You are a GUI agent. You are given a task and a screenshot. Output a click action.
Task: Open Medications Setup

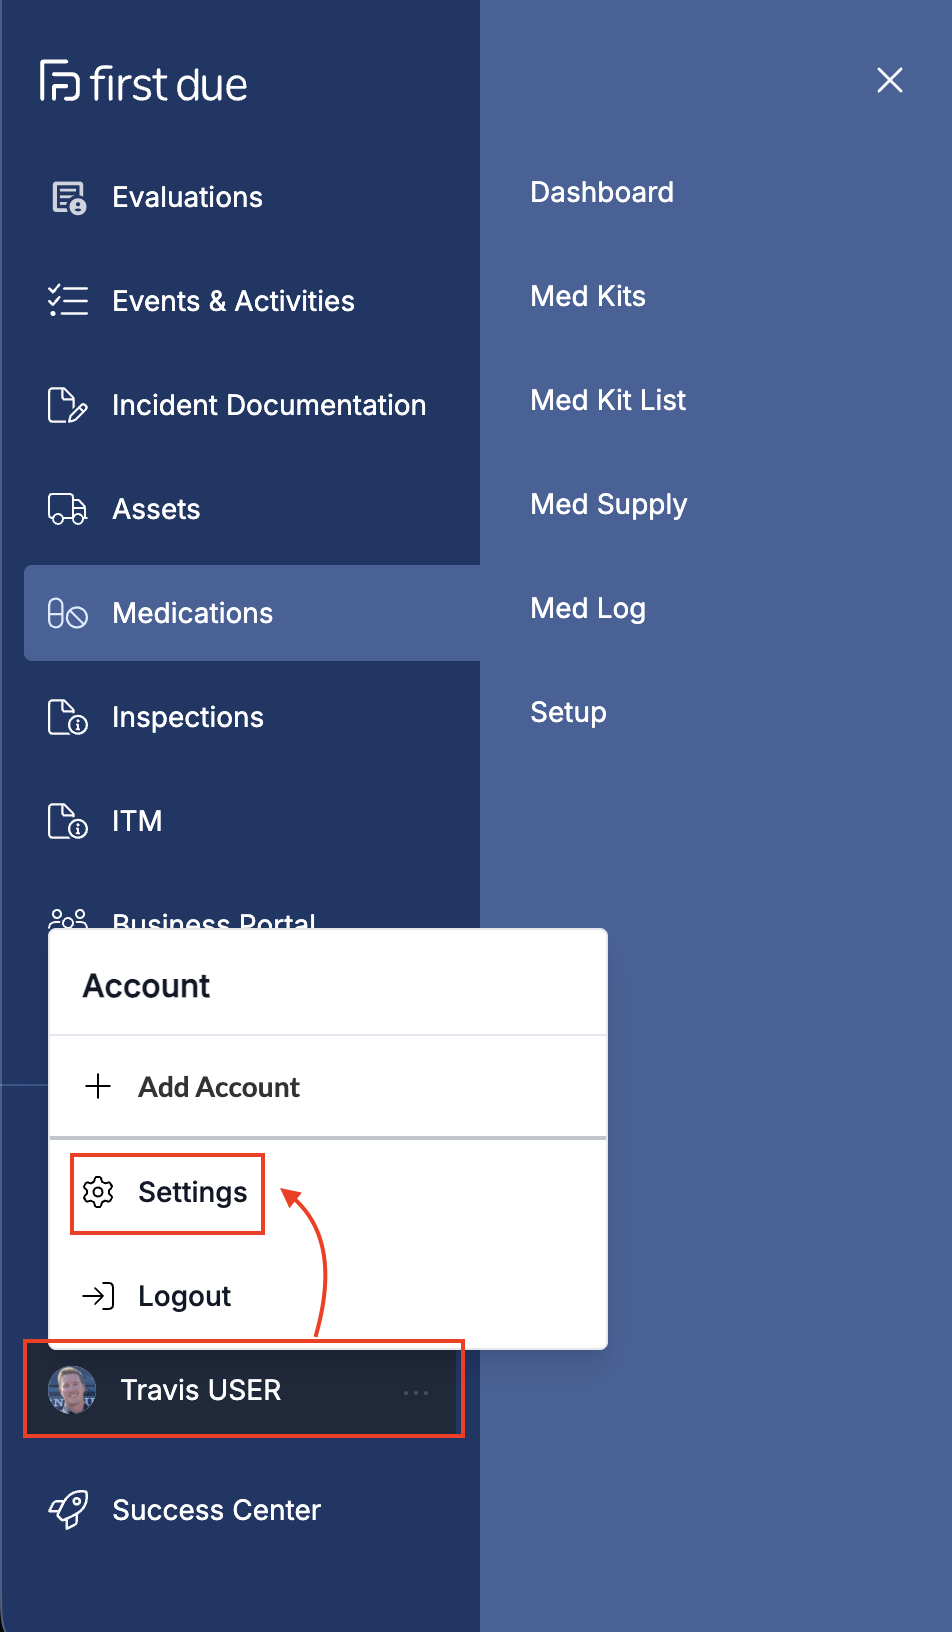pyautogui.click(x=568, y=713)
